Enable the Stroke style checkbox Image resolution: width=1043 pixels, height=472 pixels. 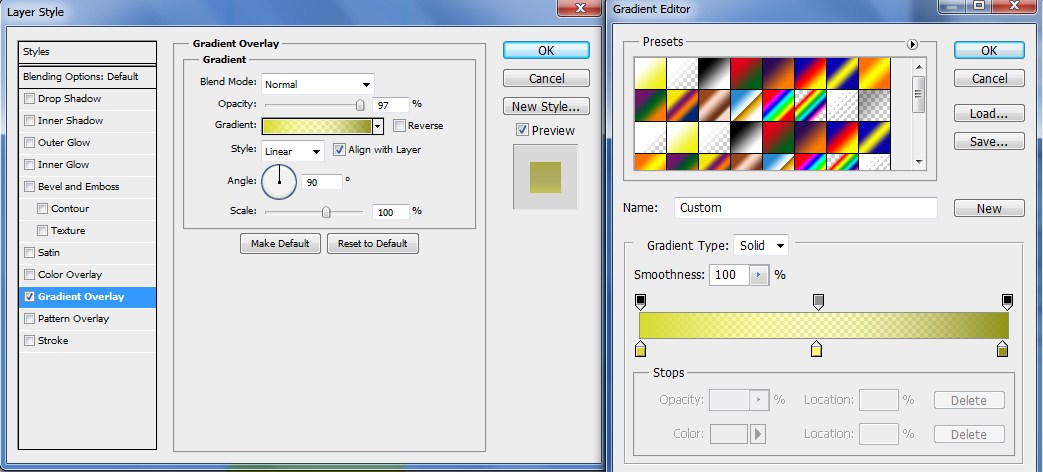(x=29, y=340)
